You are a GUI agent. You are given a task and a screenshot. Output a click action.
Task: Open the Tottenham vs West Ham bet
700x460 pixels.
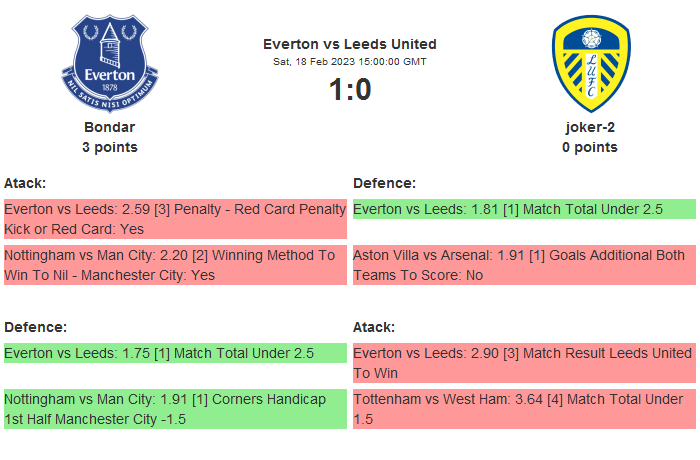click(524, 409)
